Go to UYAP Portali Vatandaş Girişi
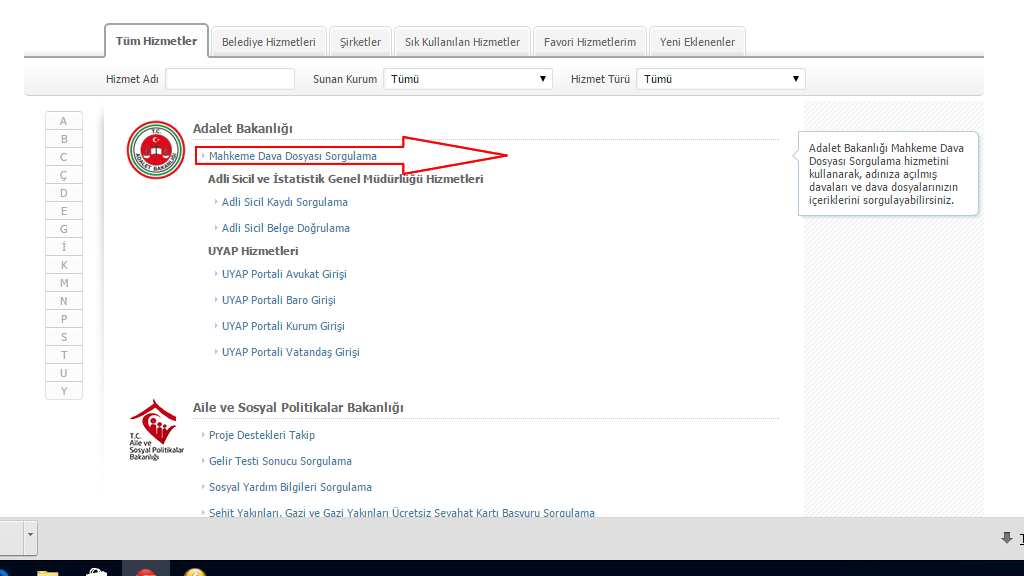1024x576 pixels. point(291,352)
